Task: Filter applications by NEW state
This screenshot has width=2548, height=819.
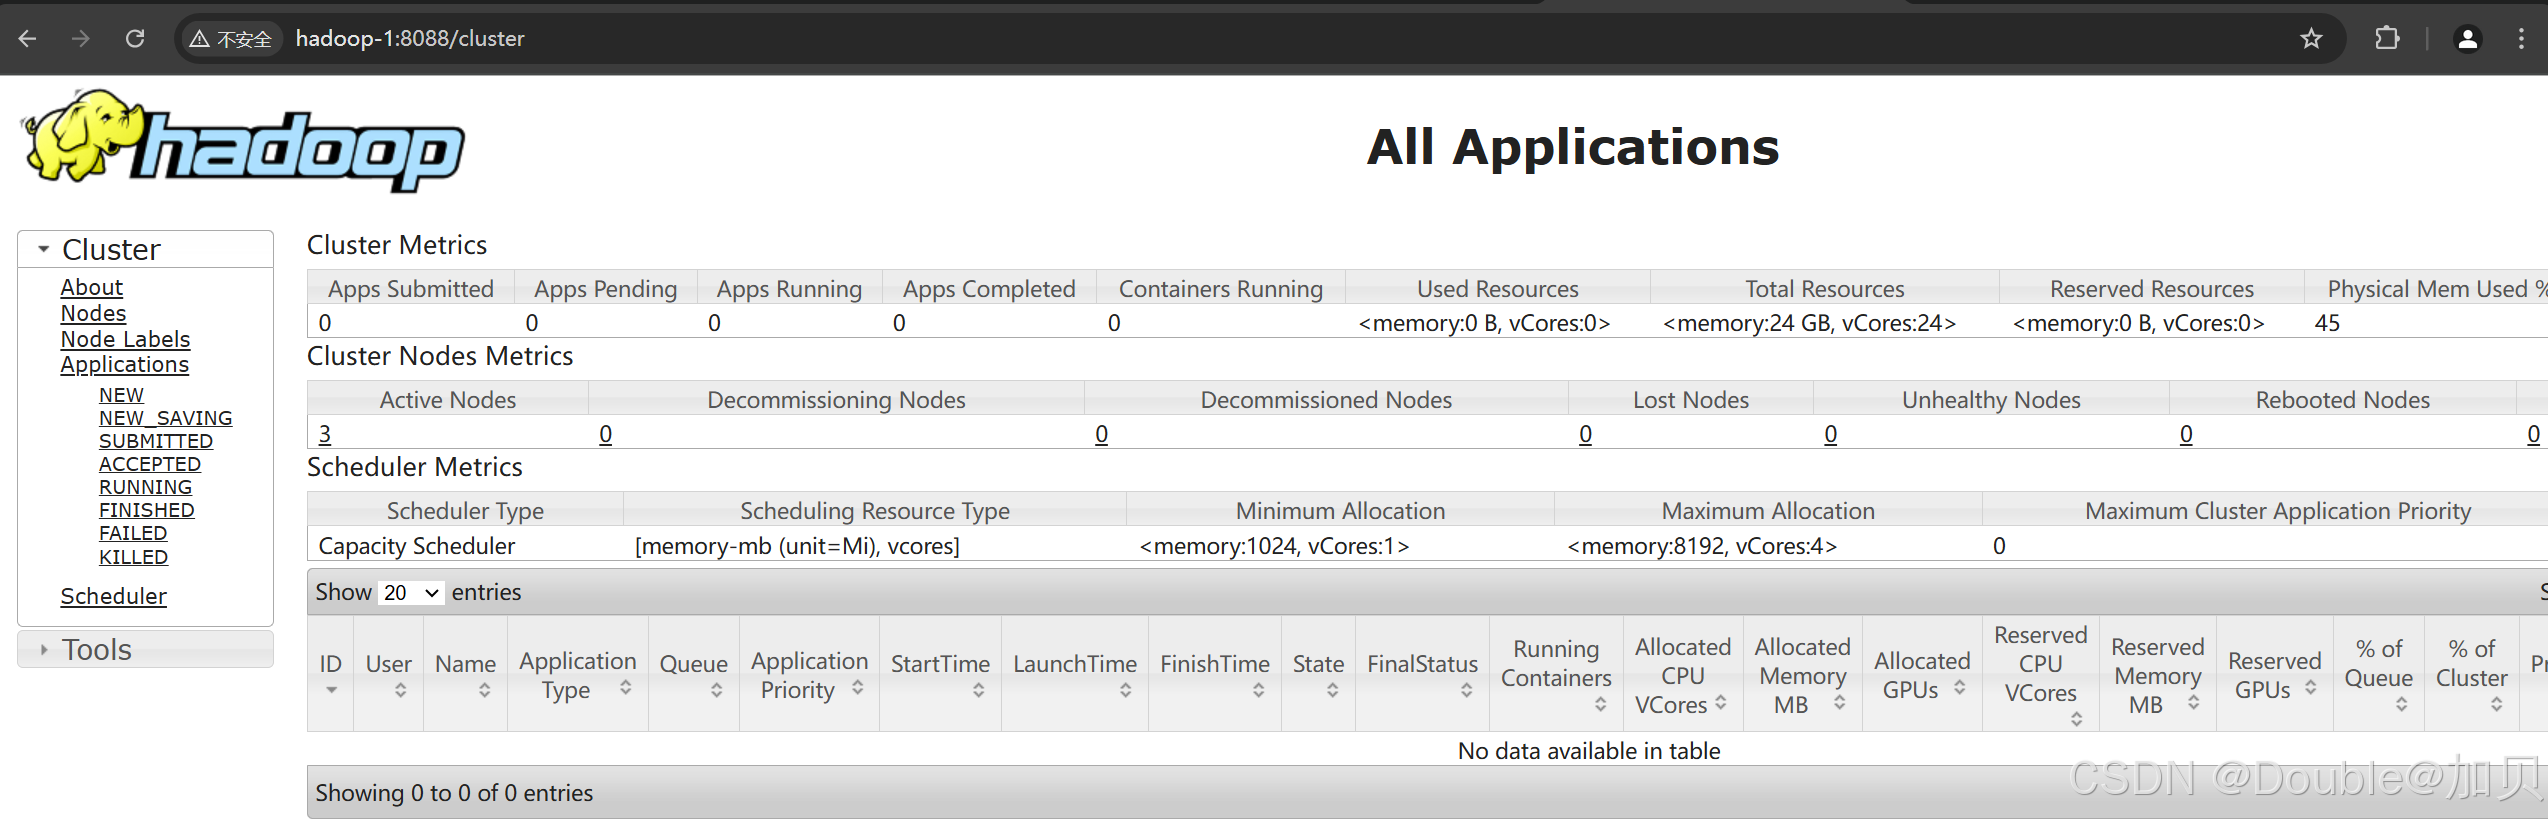Action: click(x=121, y=395)
